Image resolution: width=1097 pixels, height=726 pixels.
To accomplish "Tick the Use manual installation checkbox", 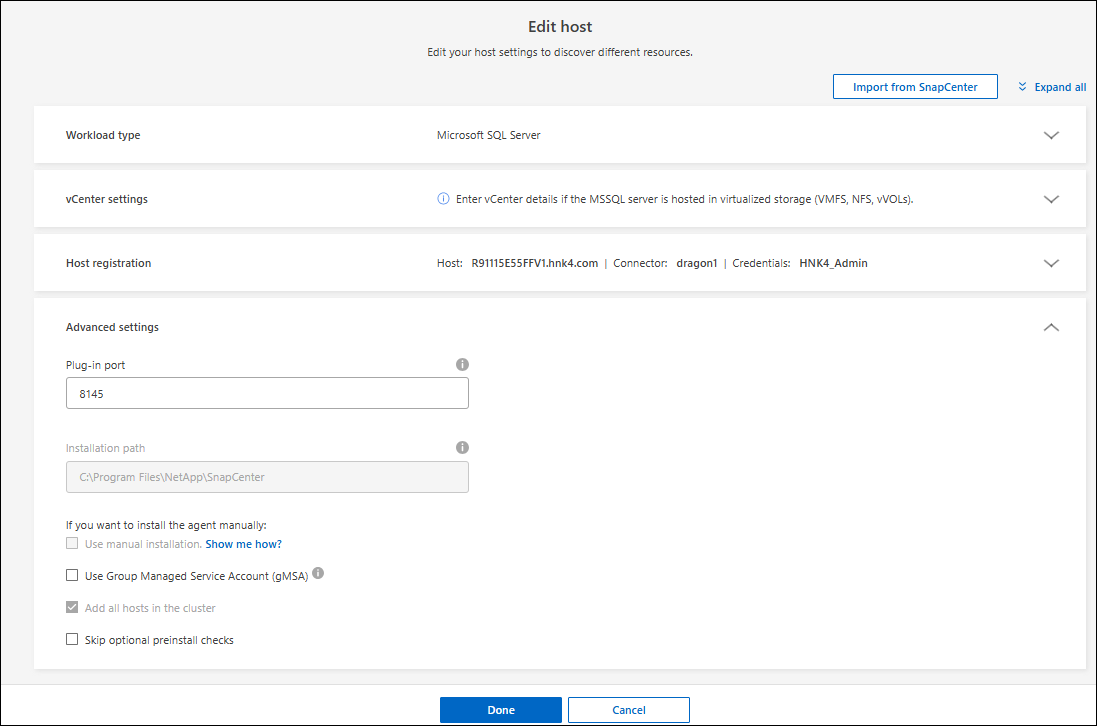I will tap(72, 543).
